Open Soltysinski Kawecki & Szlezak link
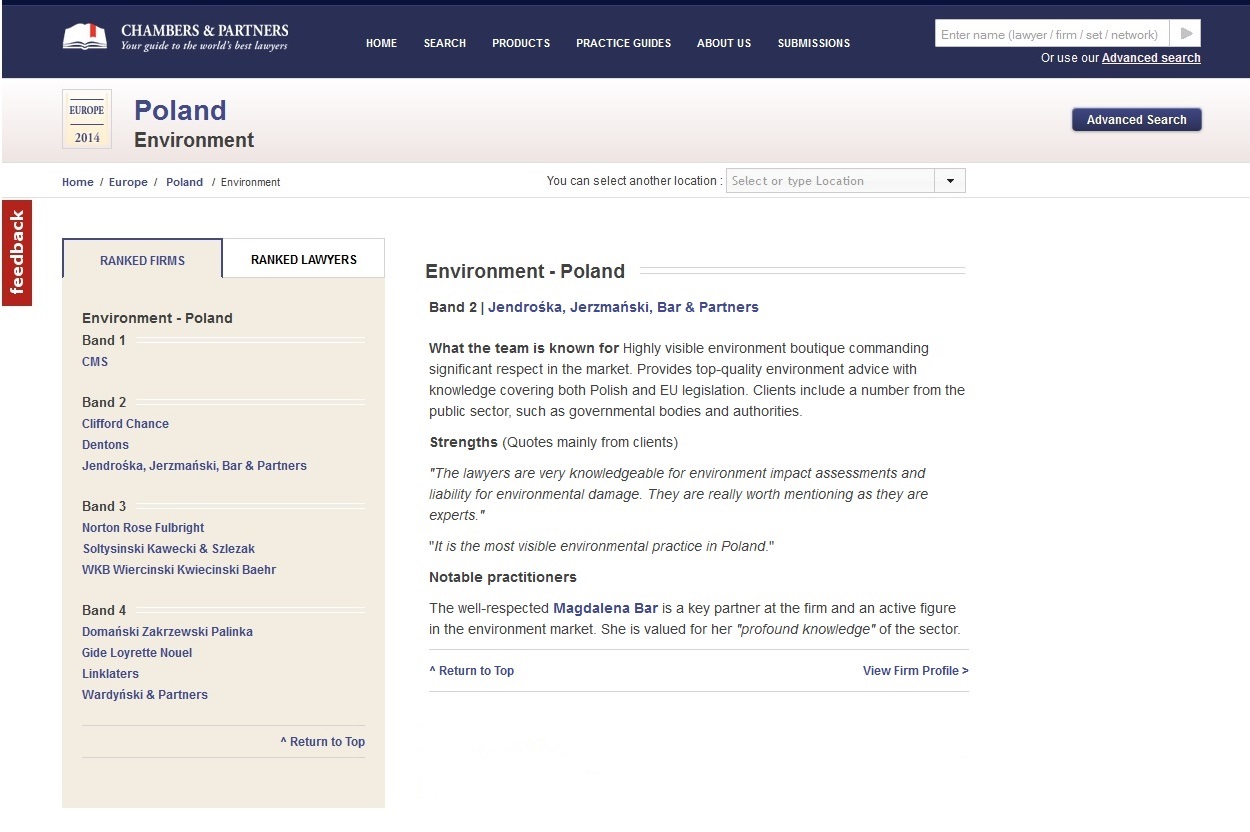 [x=169, y=549]
